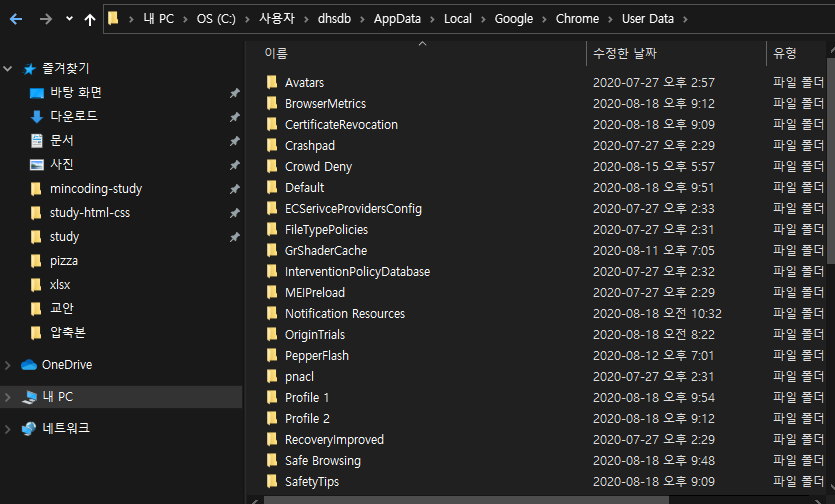Expand the OneDrive tree node
This screenshot has width=835, height=504.
coord(7,365)
